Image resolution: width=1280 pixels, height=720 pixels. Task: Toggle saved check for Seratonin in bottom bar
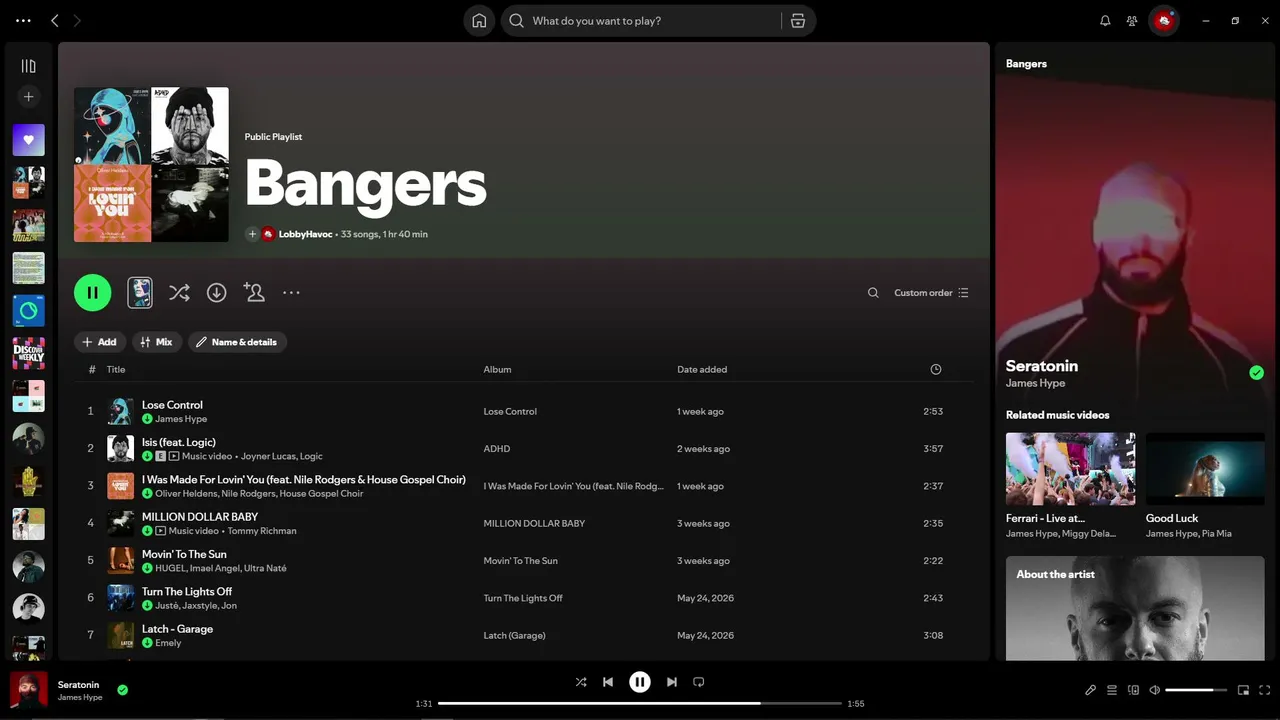point(122,690)
